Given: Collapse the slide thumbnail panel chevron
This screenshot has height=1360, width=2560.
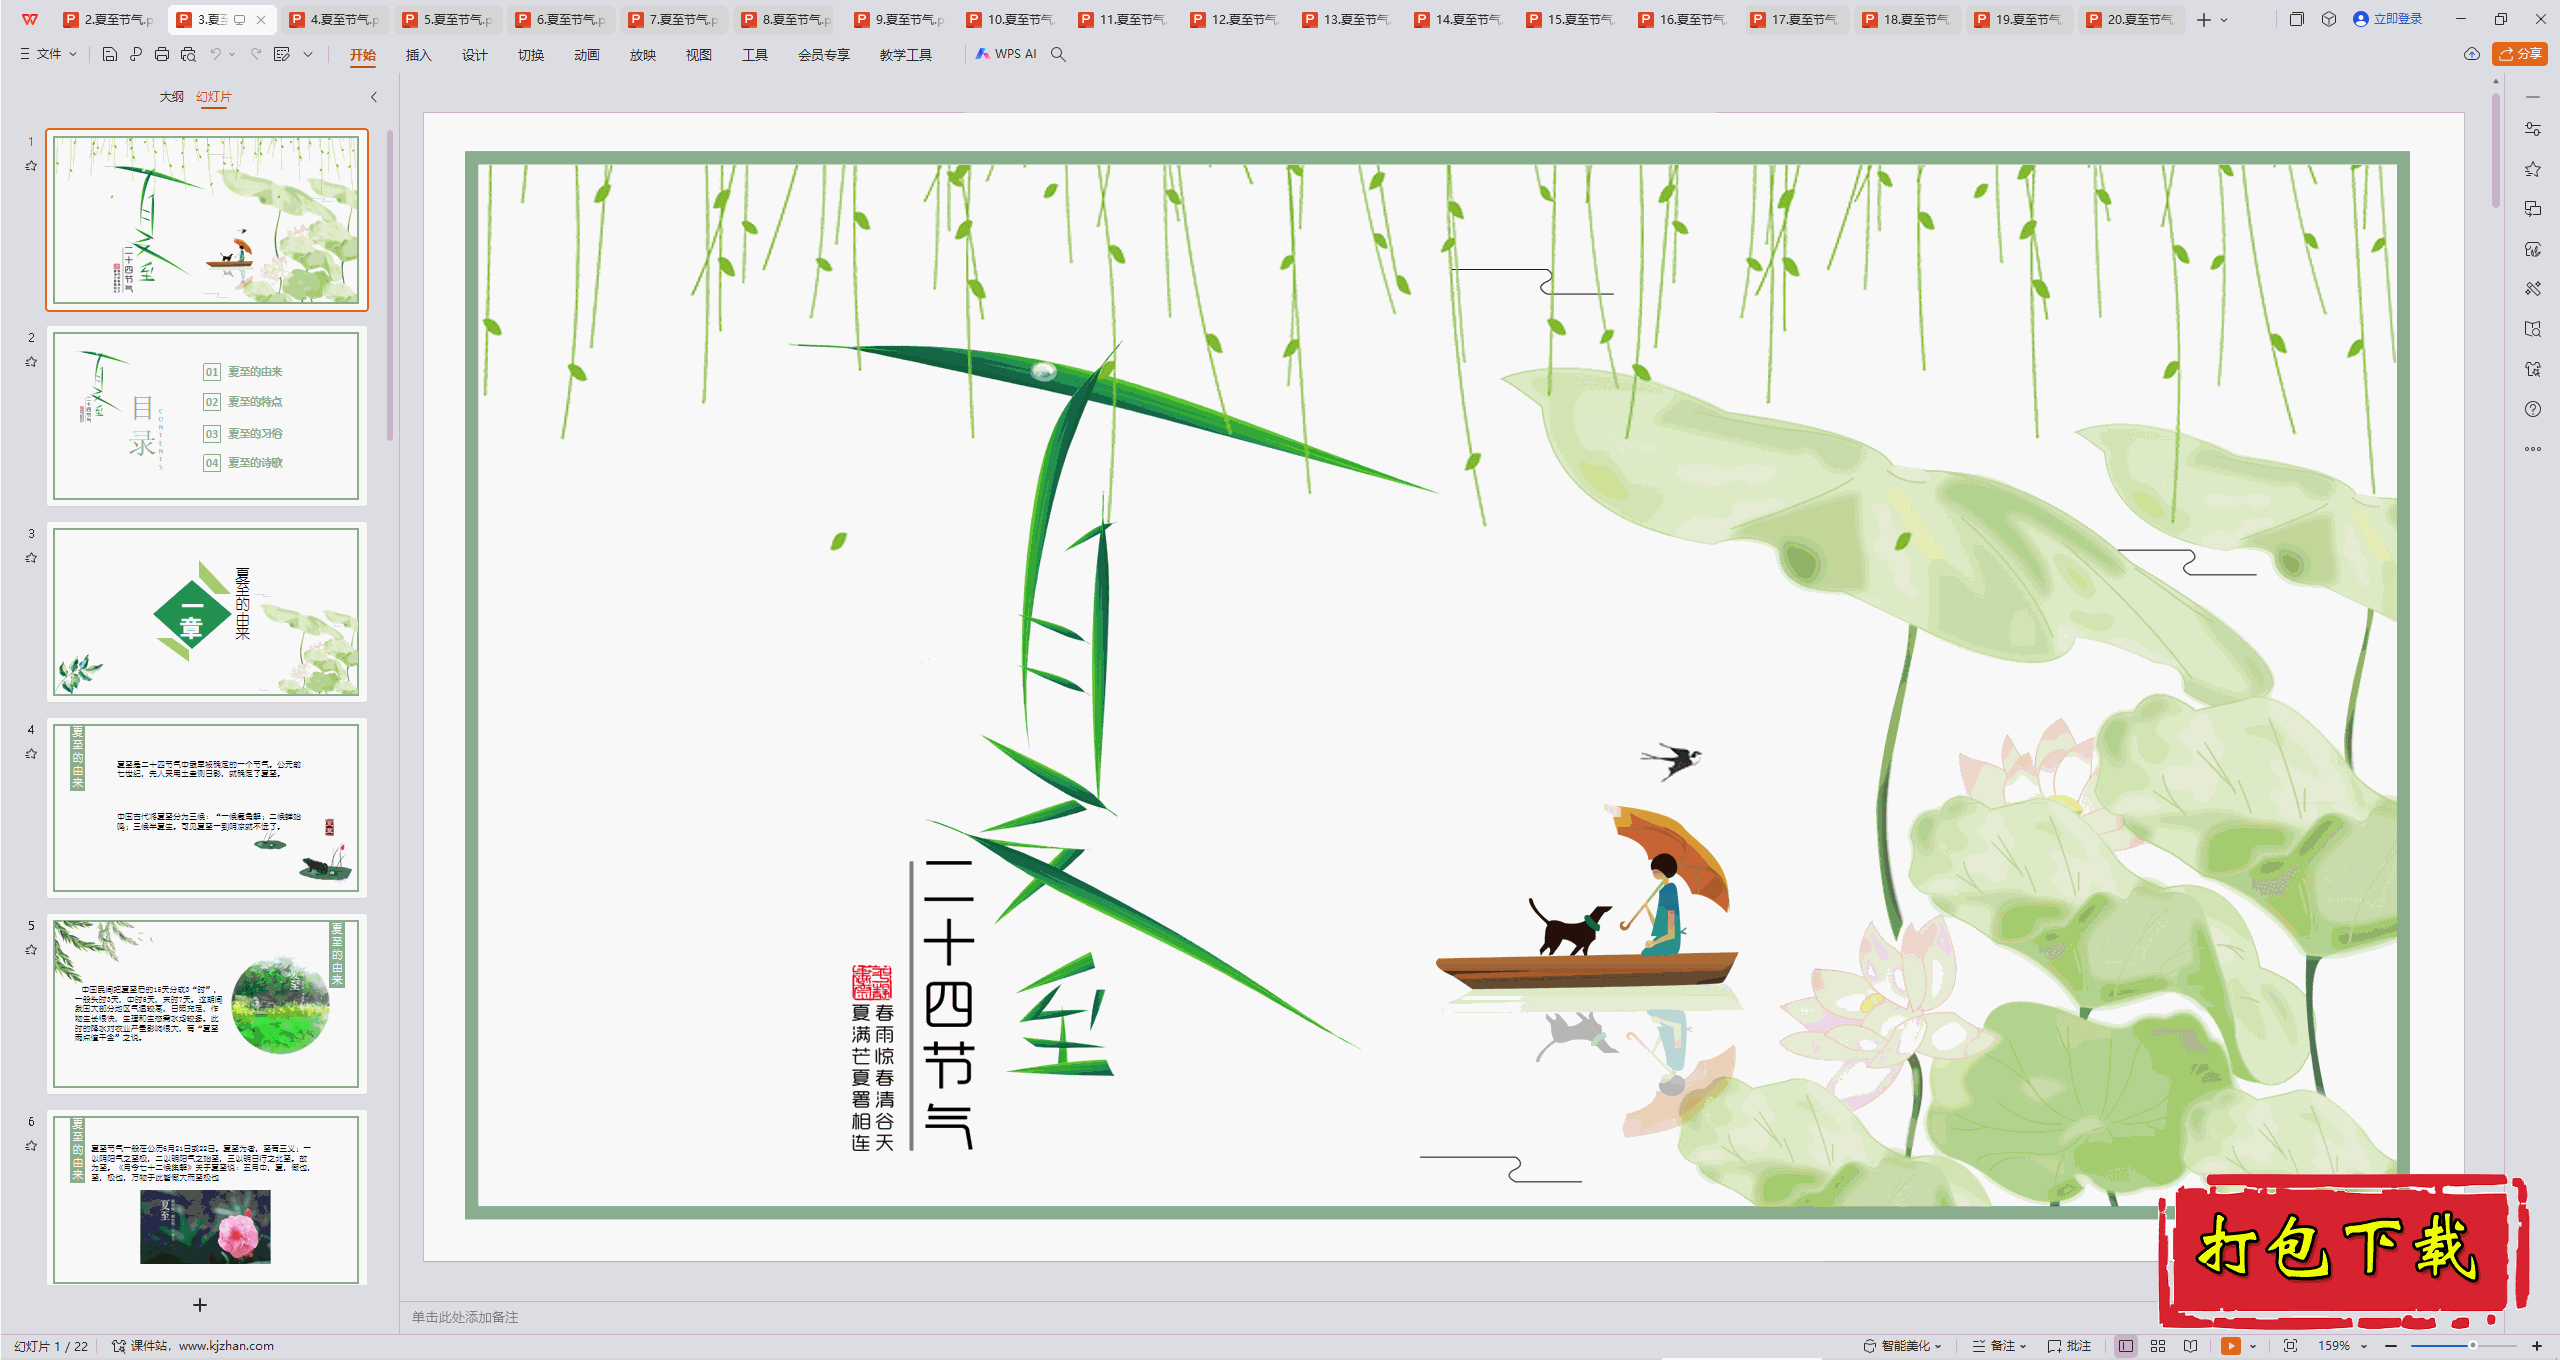Looking at the screenshot, I should (x=374, y=97).
